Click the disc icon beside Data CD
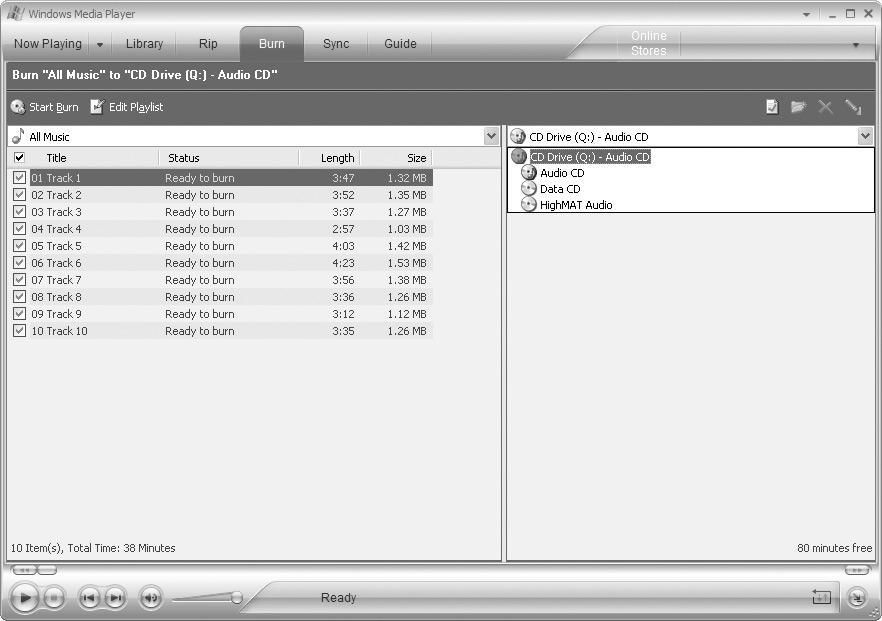The height and width of the screenshot is (621, 882). [529, 188]
